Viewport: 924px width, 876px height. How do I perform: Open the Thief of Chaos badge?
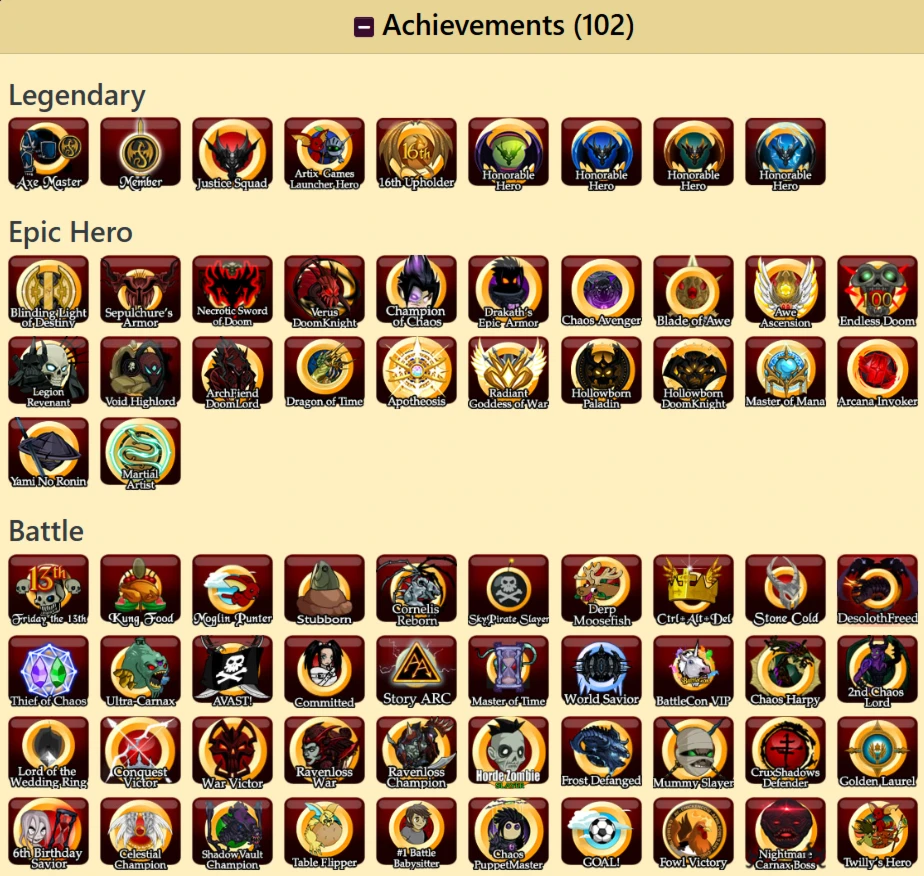(x=48, y=672)
